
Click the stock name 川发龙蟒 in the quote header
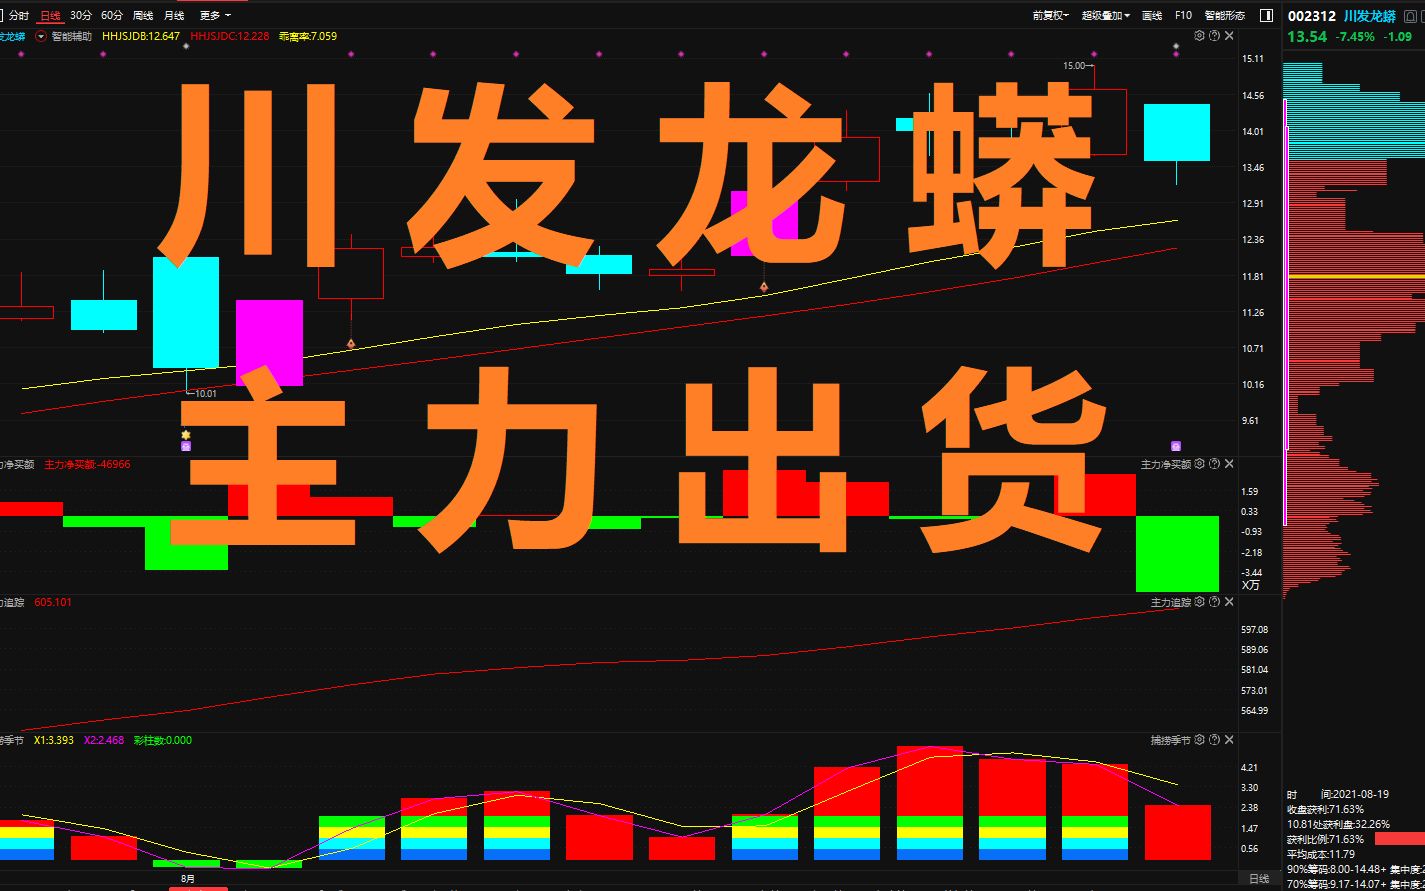coord(1372,15)
